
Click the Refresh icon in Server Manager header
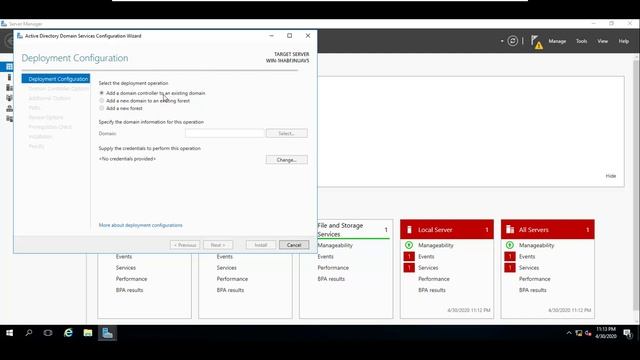point(513,41)
